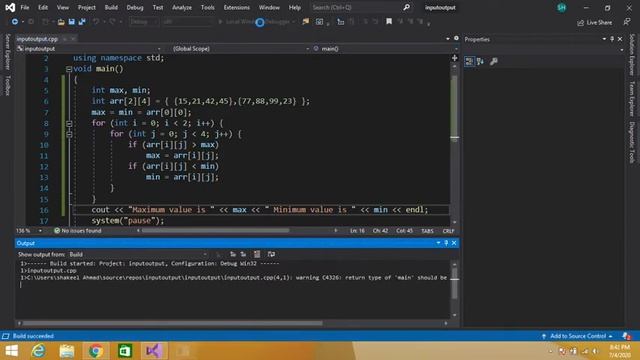Close the Output panel
The image size is (640, 360).
(454, 243)
